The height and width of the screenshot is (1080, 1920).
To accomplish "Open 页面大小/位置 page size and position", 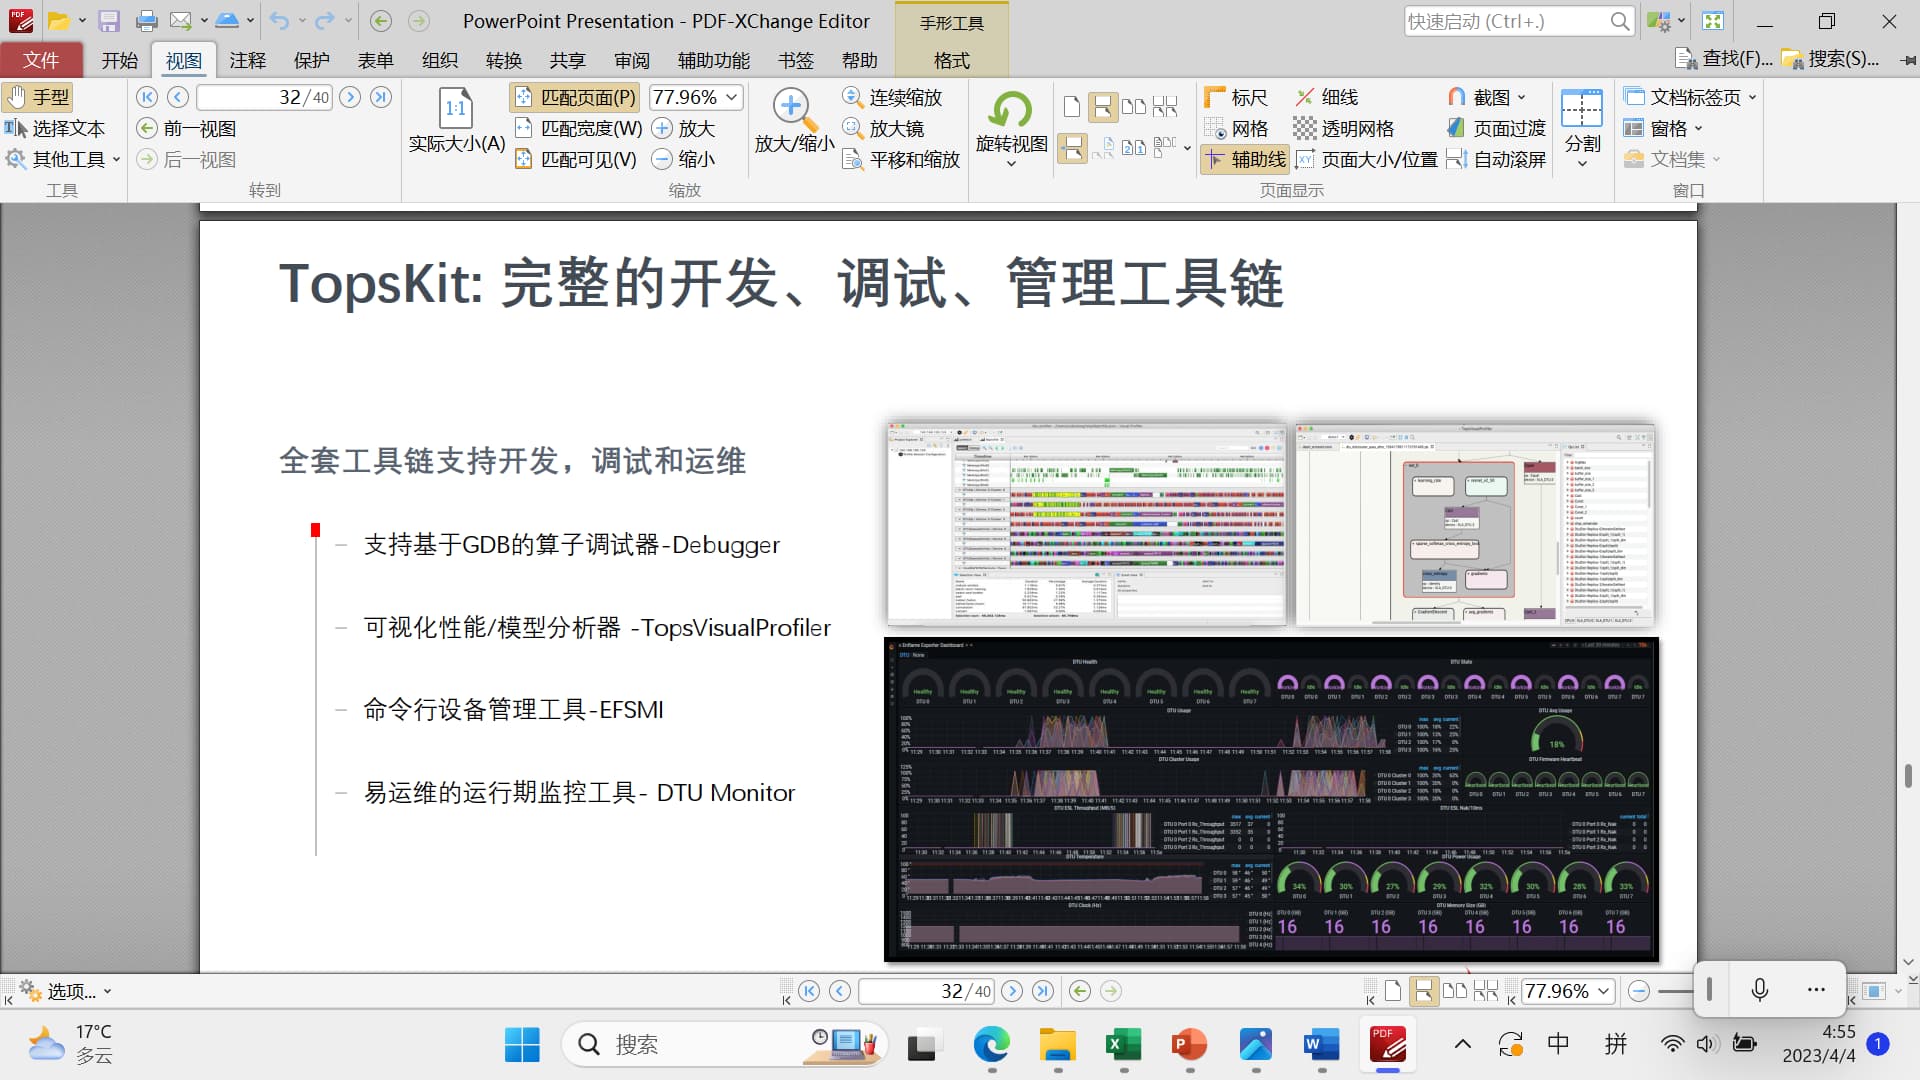I will tap(1367, 159).
